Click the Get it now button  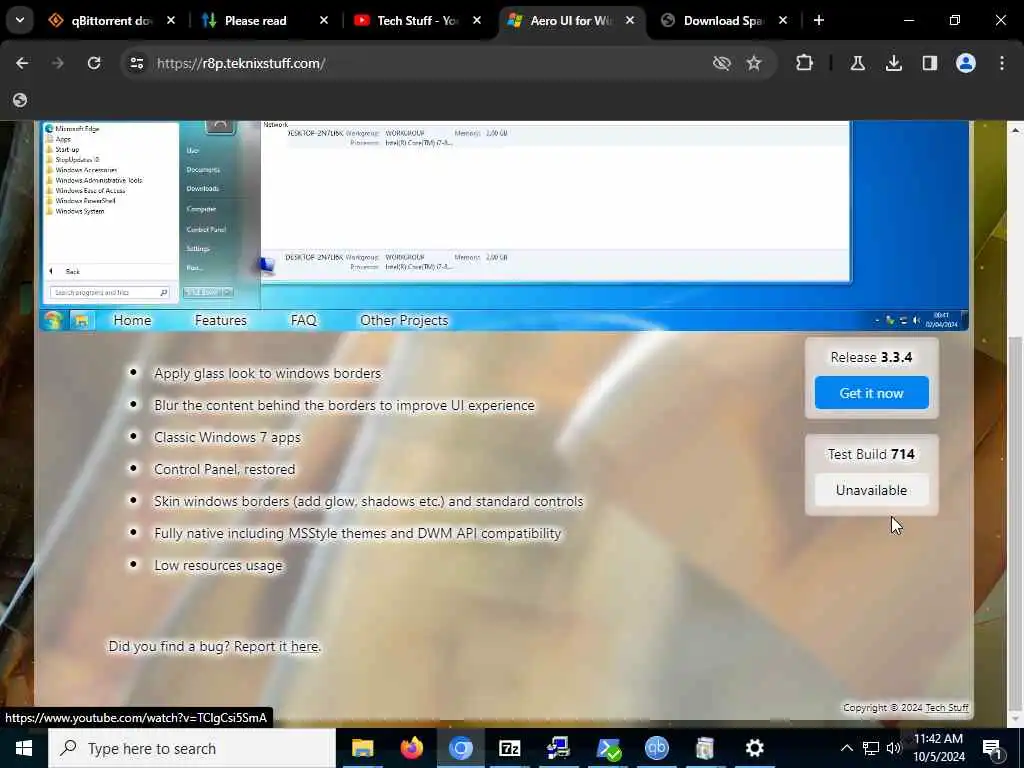pos(871,393)
